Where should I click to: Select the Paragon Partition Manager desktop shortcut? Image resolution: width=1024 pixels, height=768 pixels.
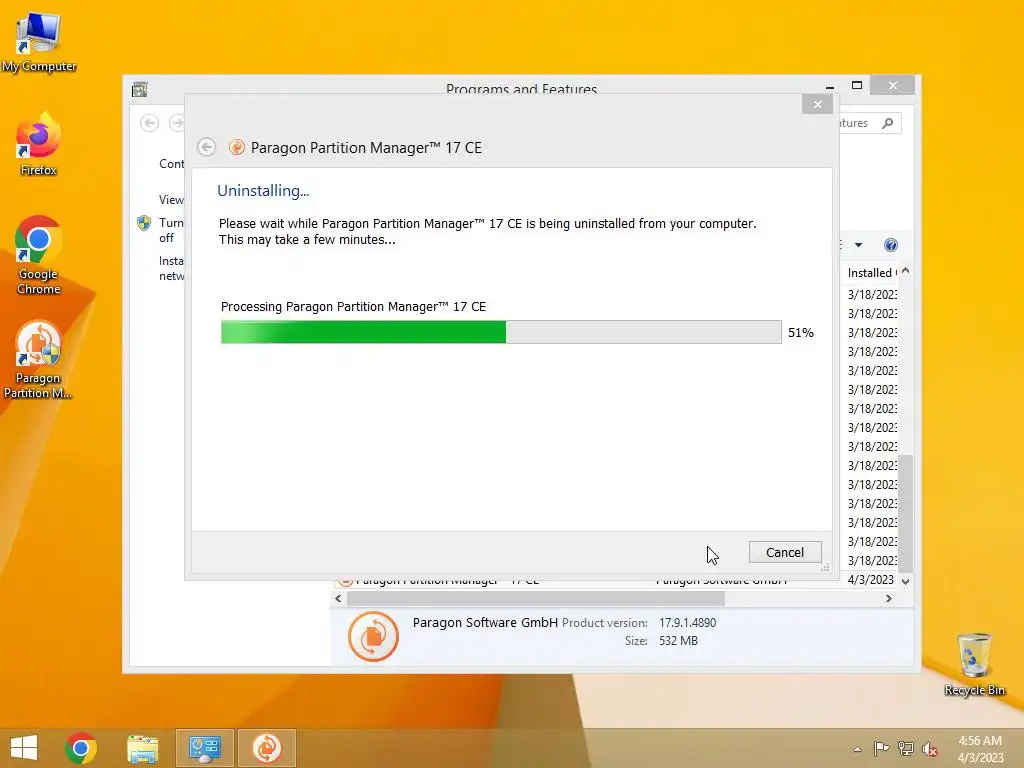click(38, 360)
